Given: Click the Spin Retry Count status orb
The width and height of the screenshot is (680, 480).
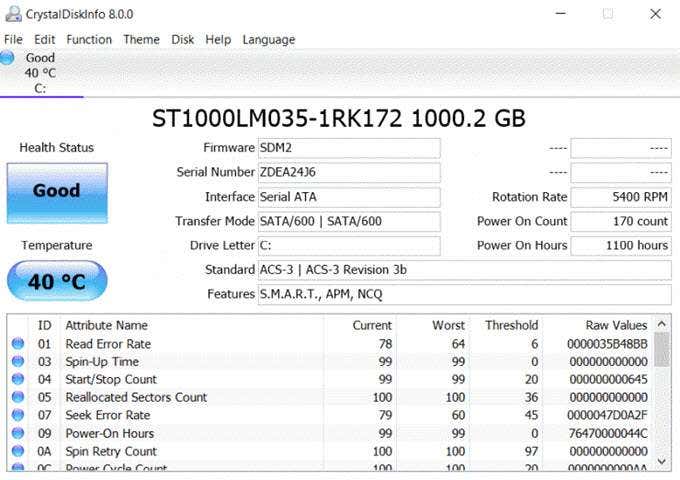Looking at the screenshot, I should click(16, 452).
